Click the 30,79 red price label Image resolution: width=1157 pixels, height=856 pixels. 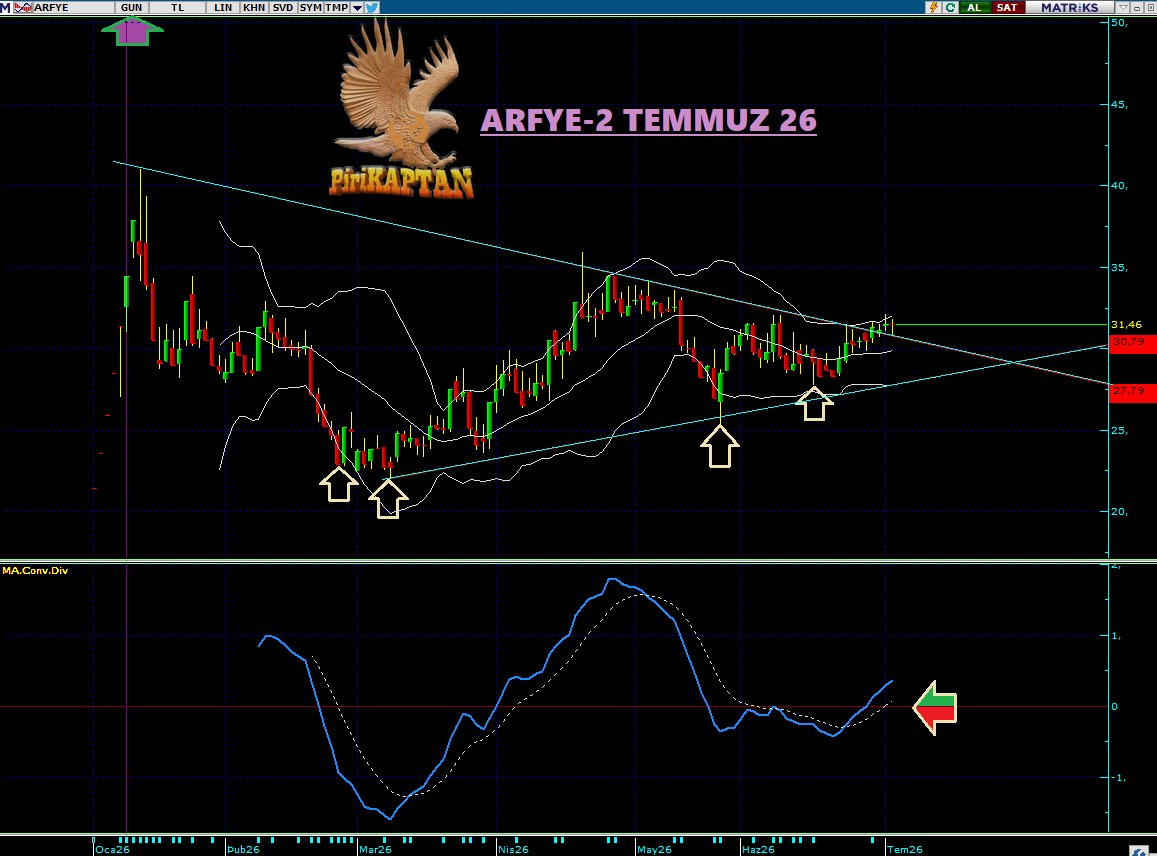(1133, 343)
